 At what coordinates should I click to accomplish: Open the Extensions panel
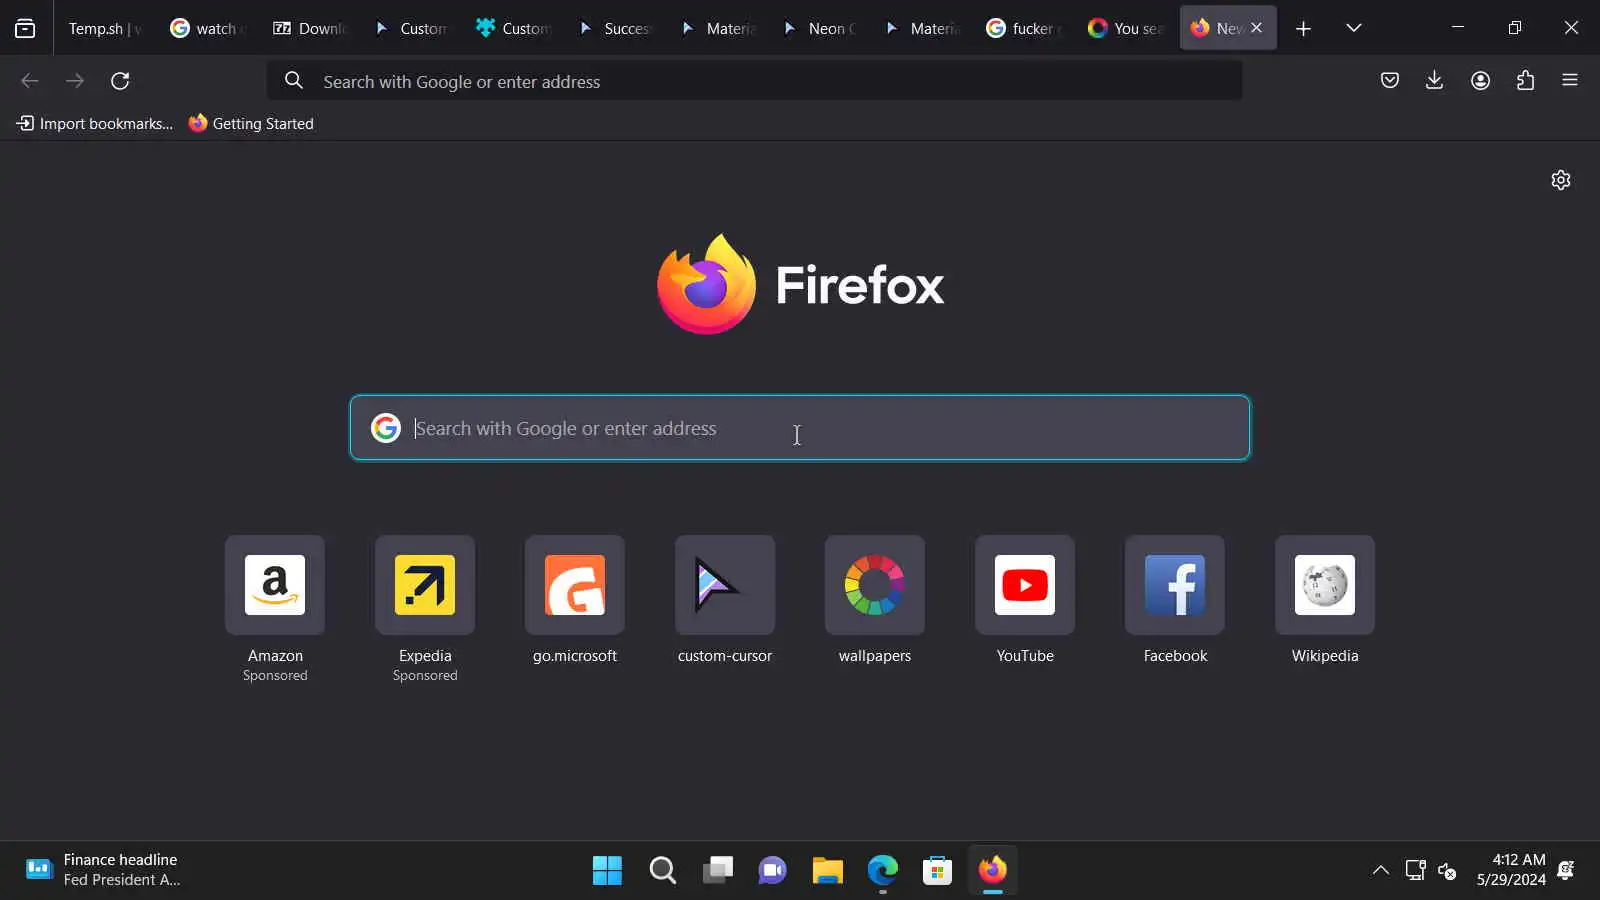[x=1526, y=81]
